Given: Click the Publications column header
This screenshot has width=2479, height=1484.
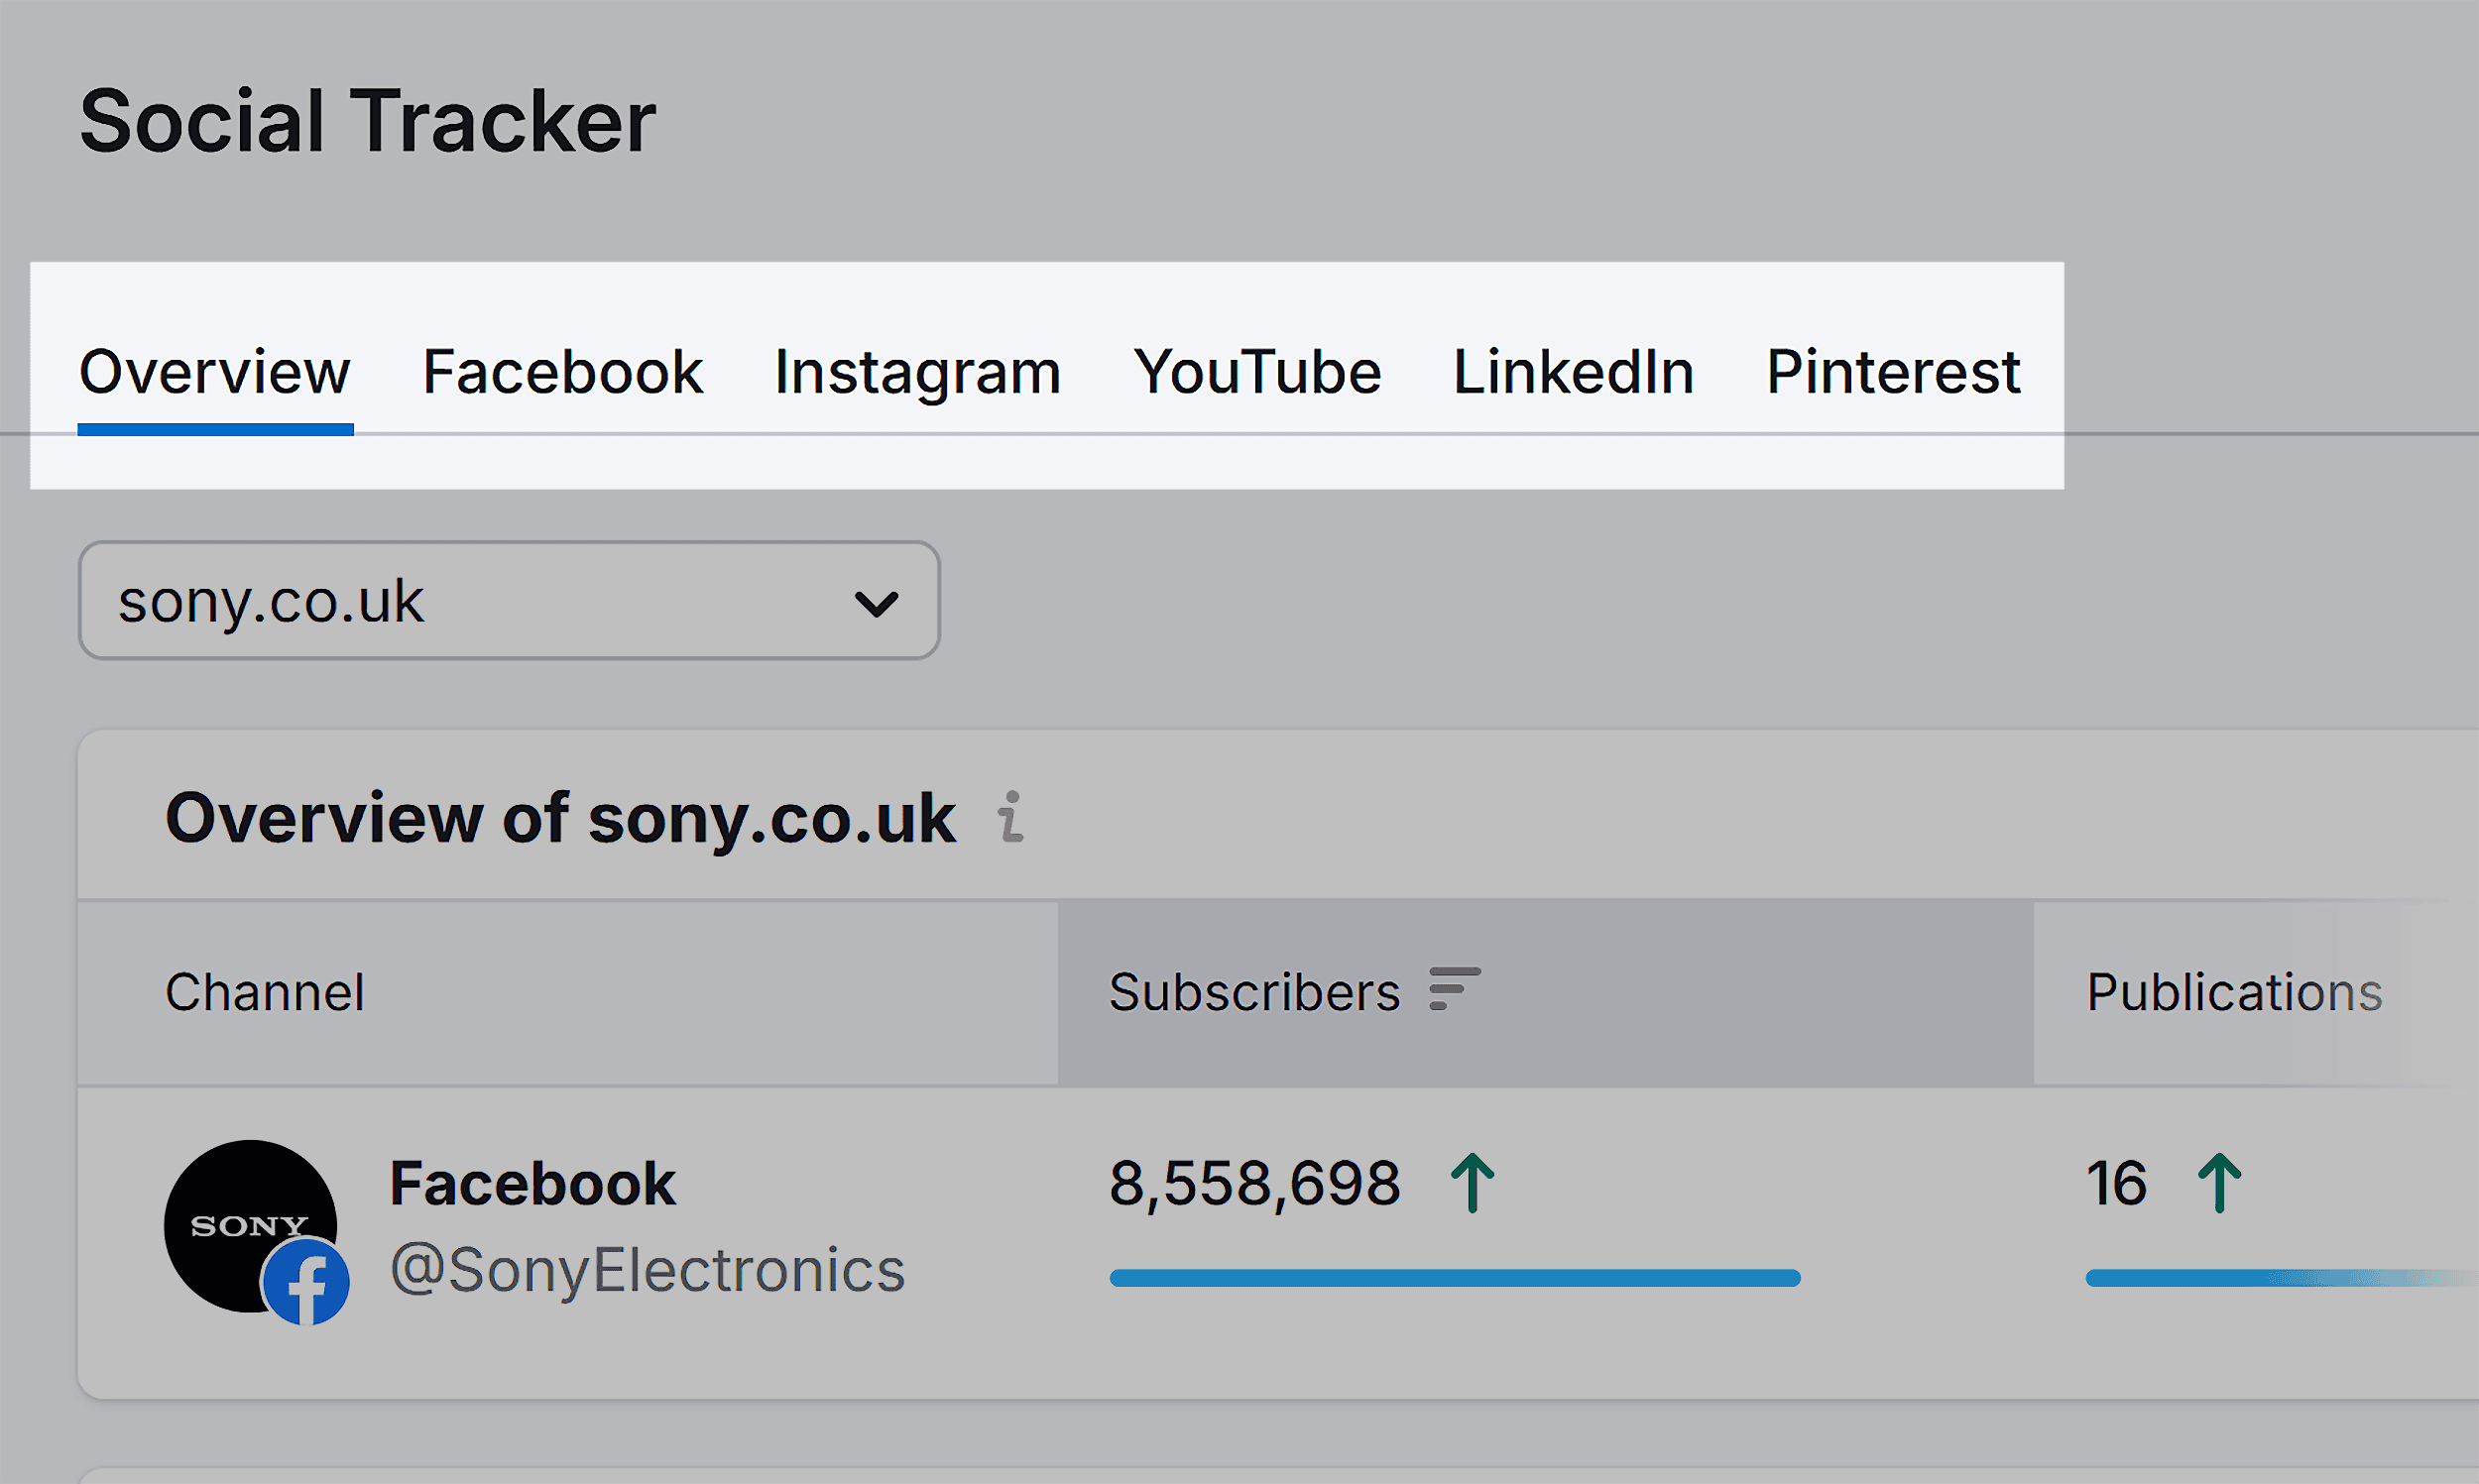Looking at the screenshot, I should coord(2234,992).
